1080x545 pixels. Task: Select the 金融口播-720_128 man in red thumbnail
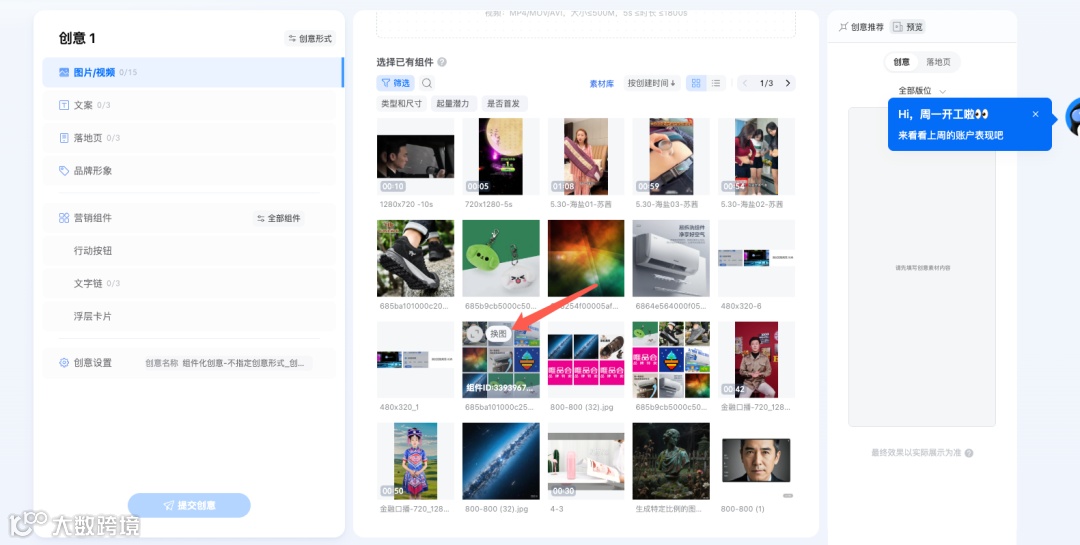pos(756,360)
